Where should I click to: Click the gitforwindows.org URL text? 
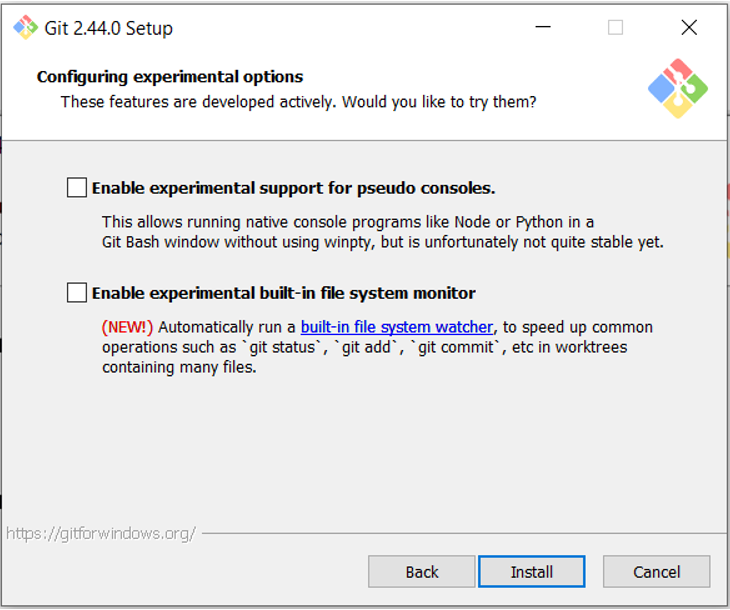[x=101, y=533]
